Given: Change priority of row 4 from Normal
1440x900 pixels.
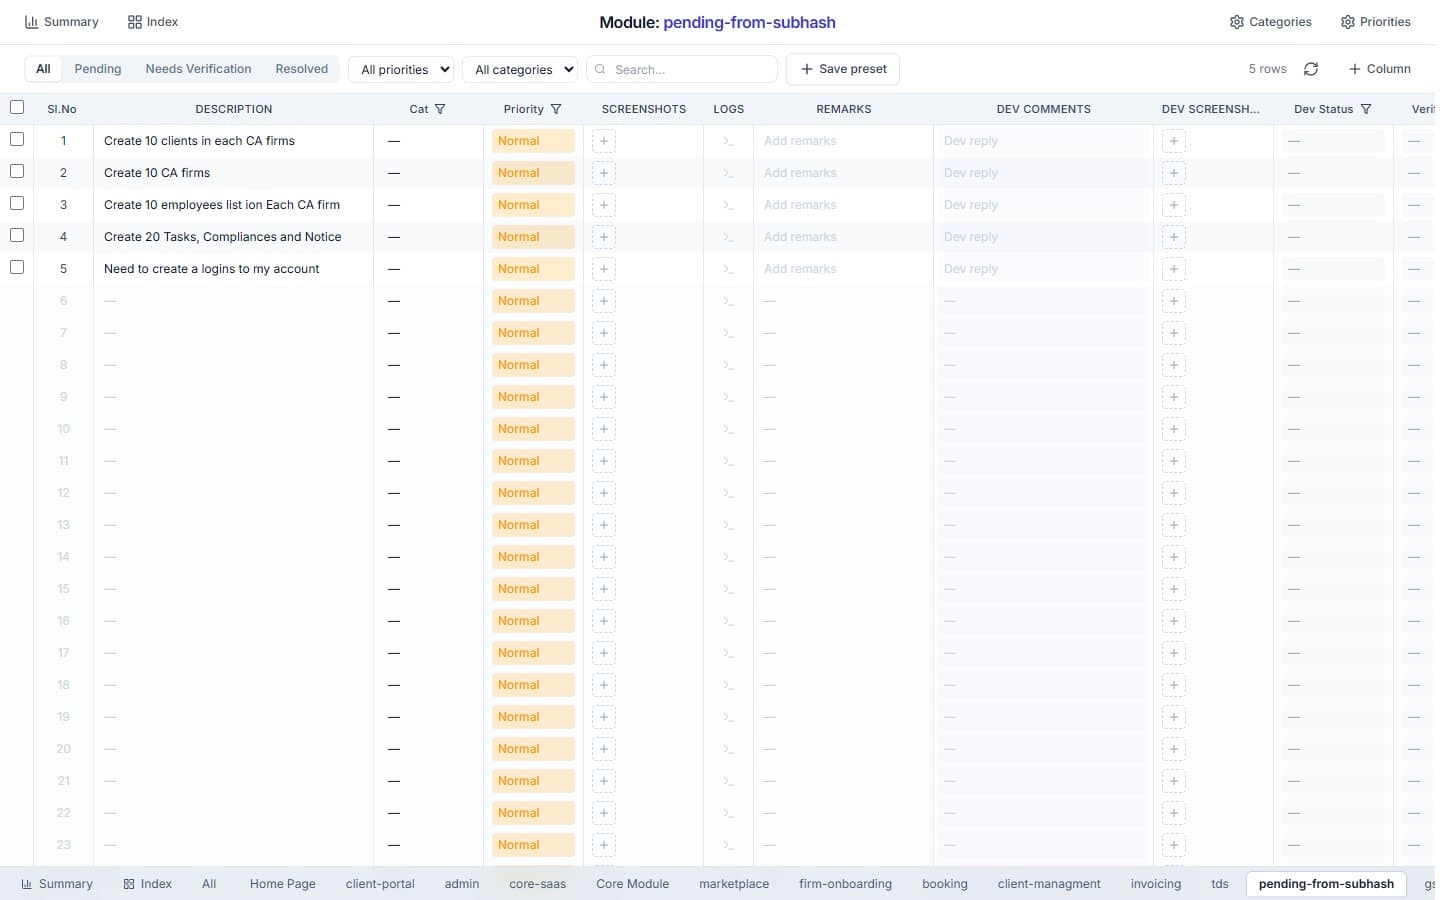Looking at the screenshot, I should [x=533, y=237].
